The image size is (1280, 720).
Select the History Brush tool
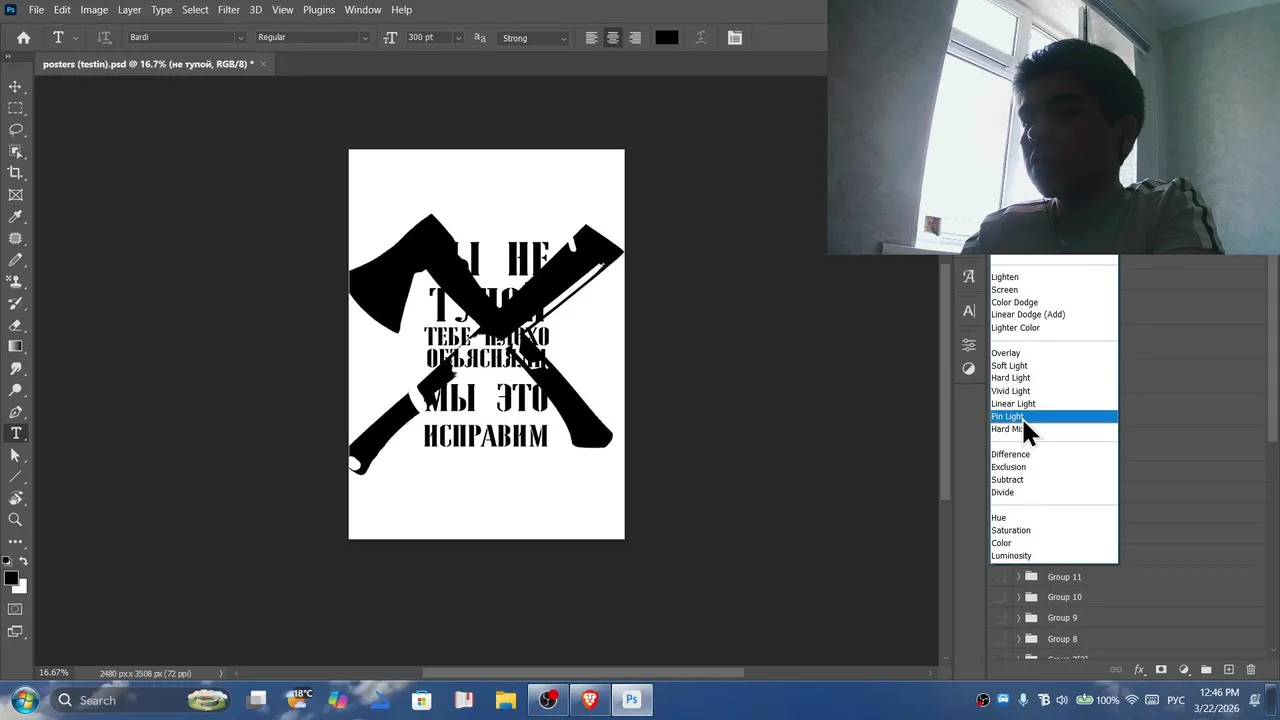click(15, 303)
